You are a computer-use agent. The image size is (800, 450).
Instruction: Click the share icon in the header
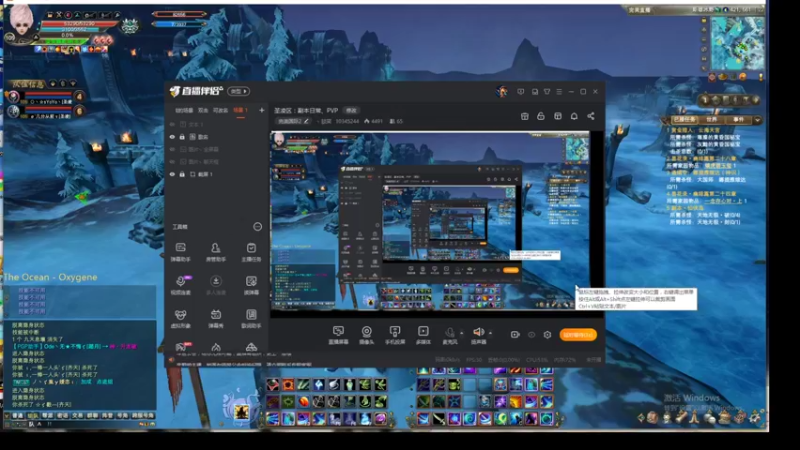pos(591,116)
